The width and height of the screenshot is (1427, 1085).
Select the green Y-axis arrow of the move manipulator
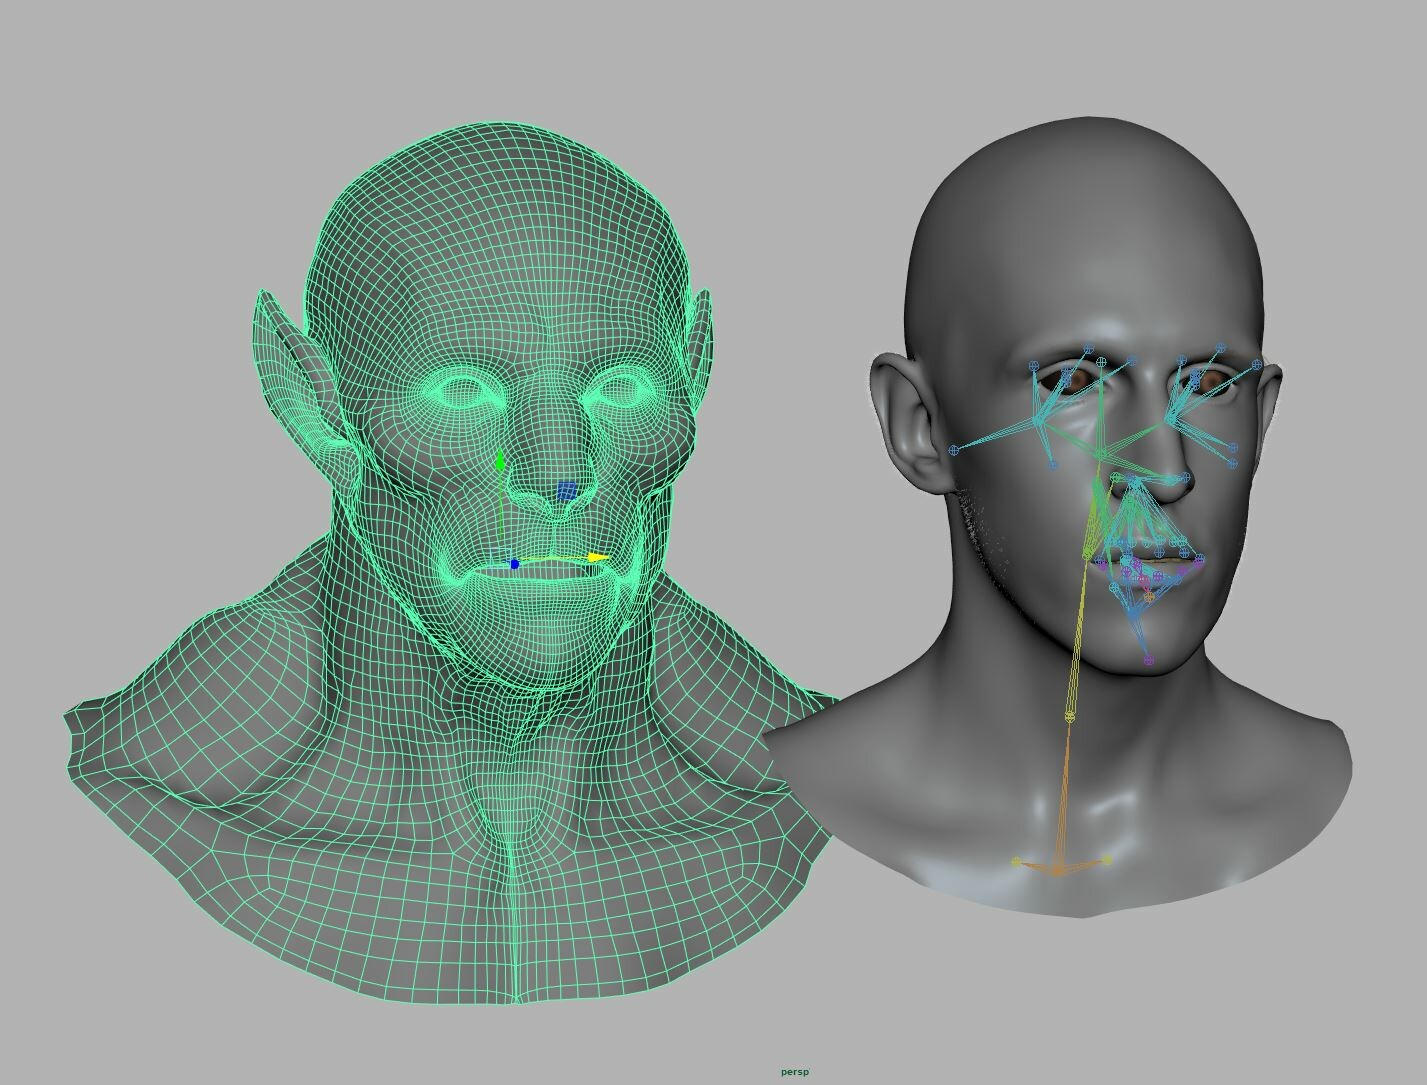(500, 460)
